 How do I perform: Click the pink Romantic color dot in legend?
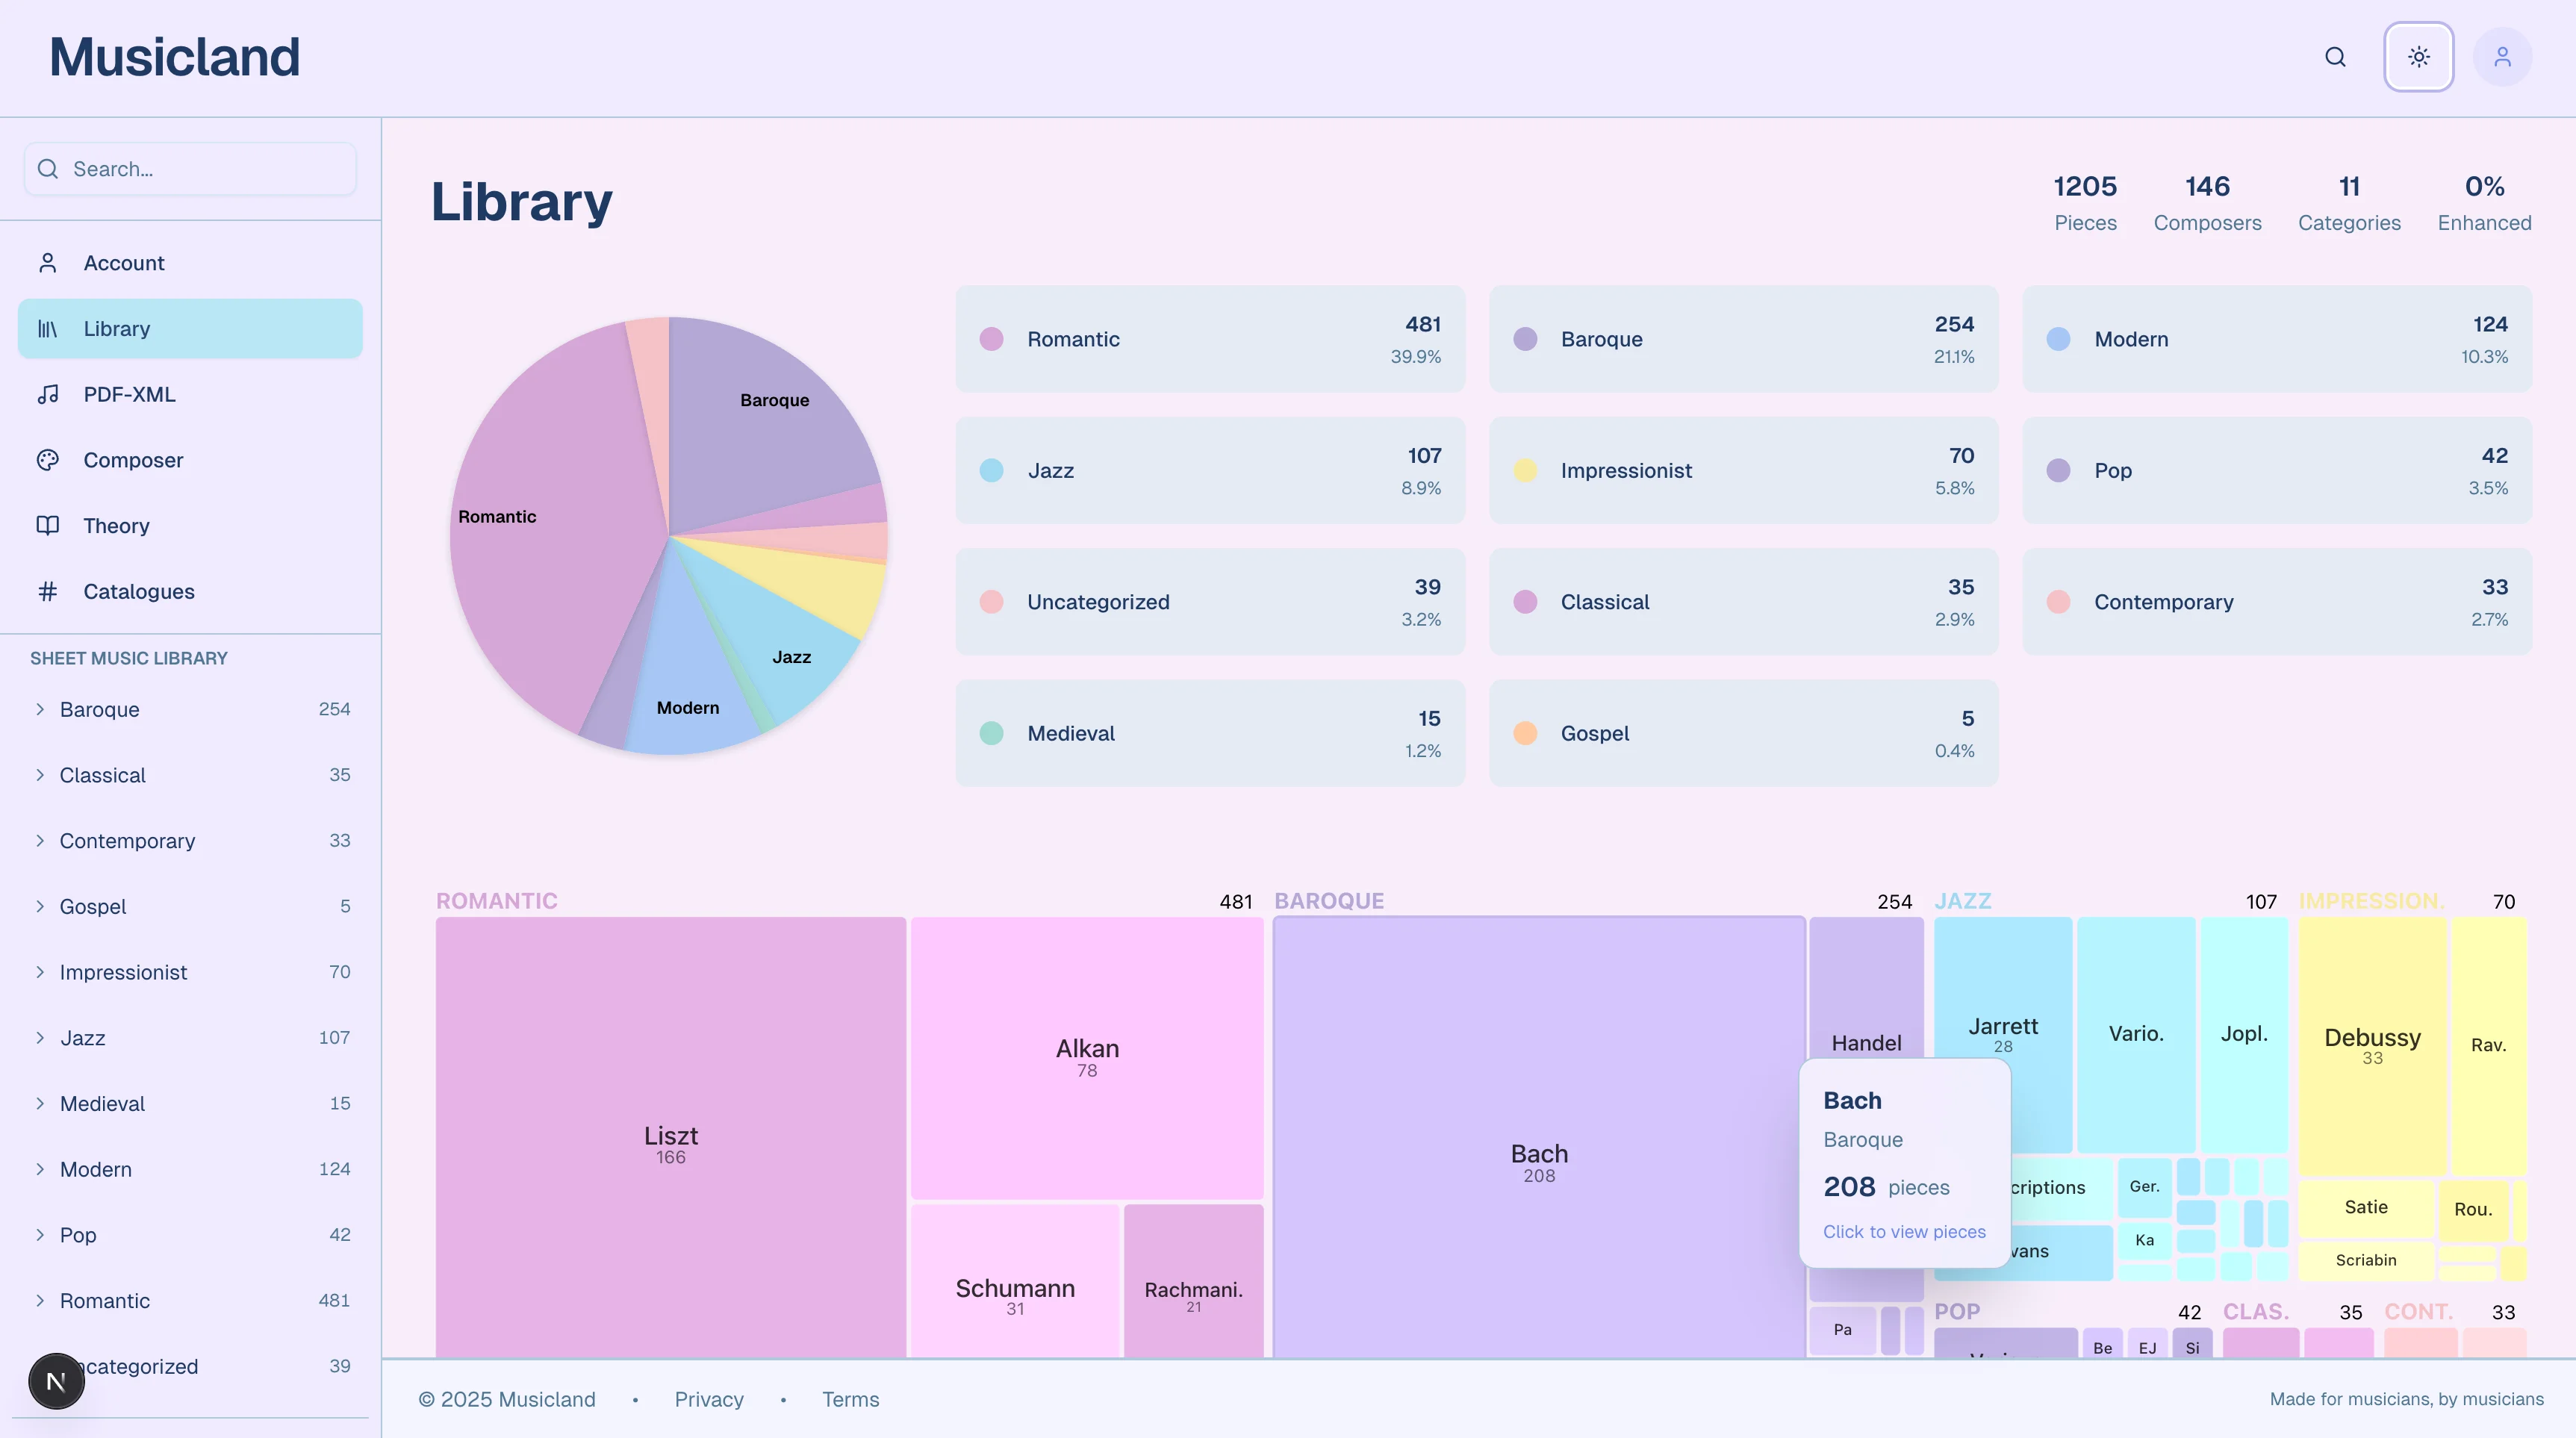pyautogui.click(x=991, y=340)
